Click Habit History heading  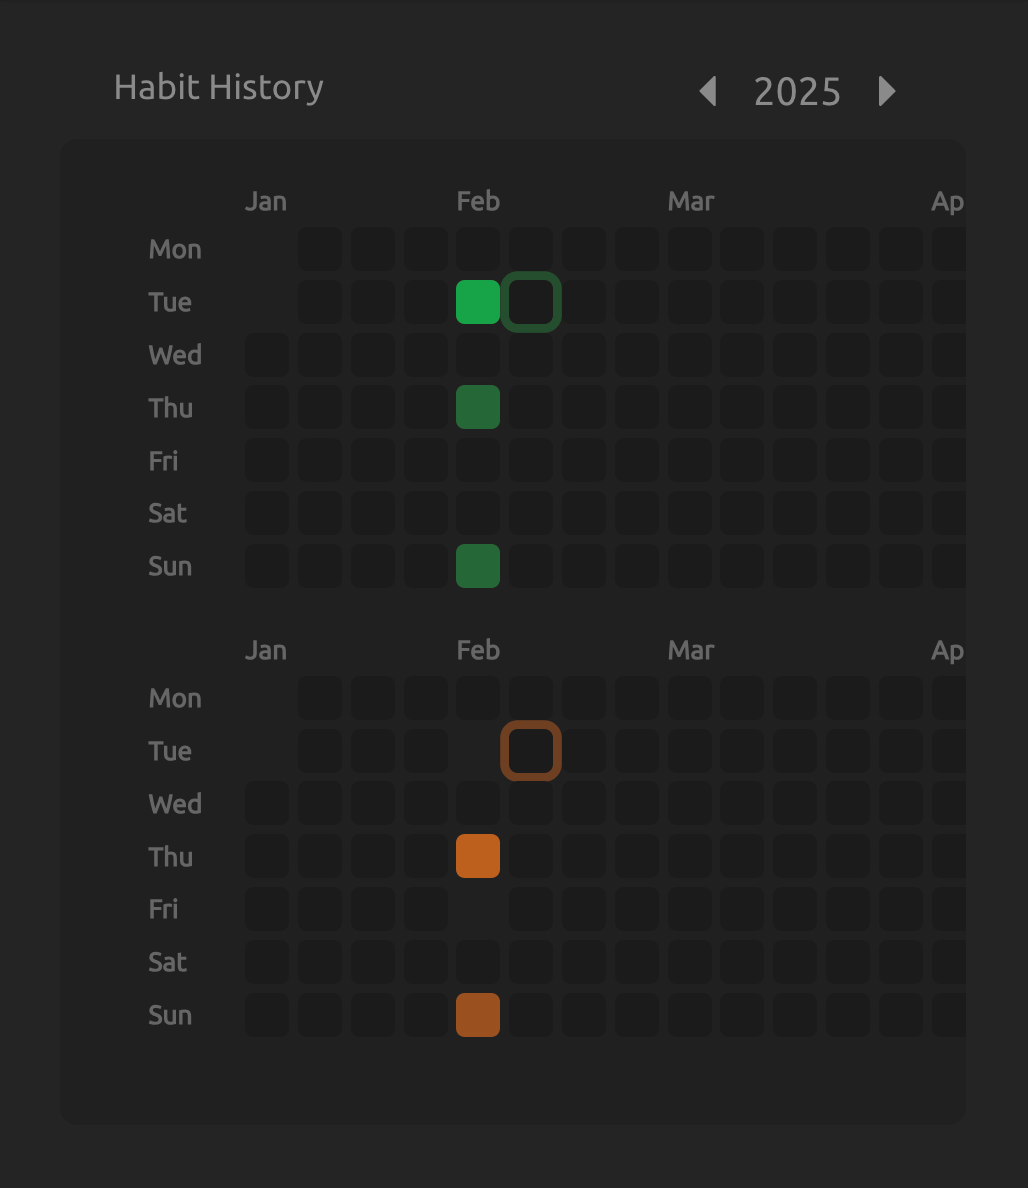[219, 88]
